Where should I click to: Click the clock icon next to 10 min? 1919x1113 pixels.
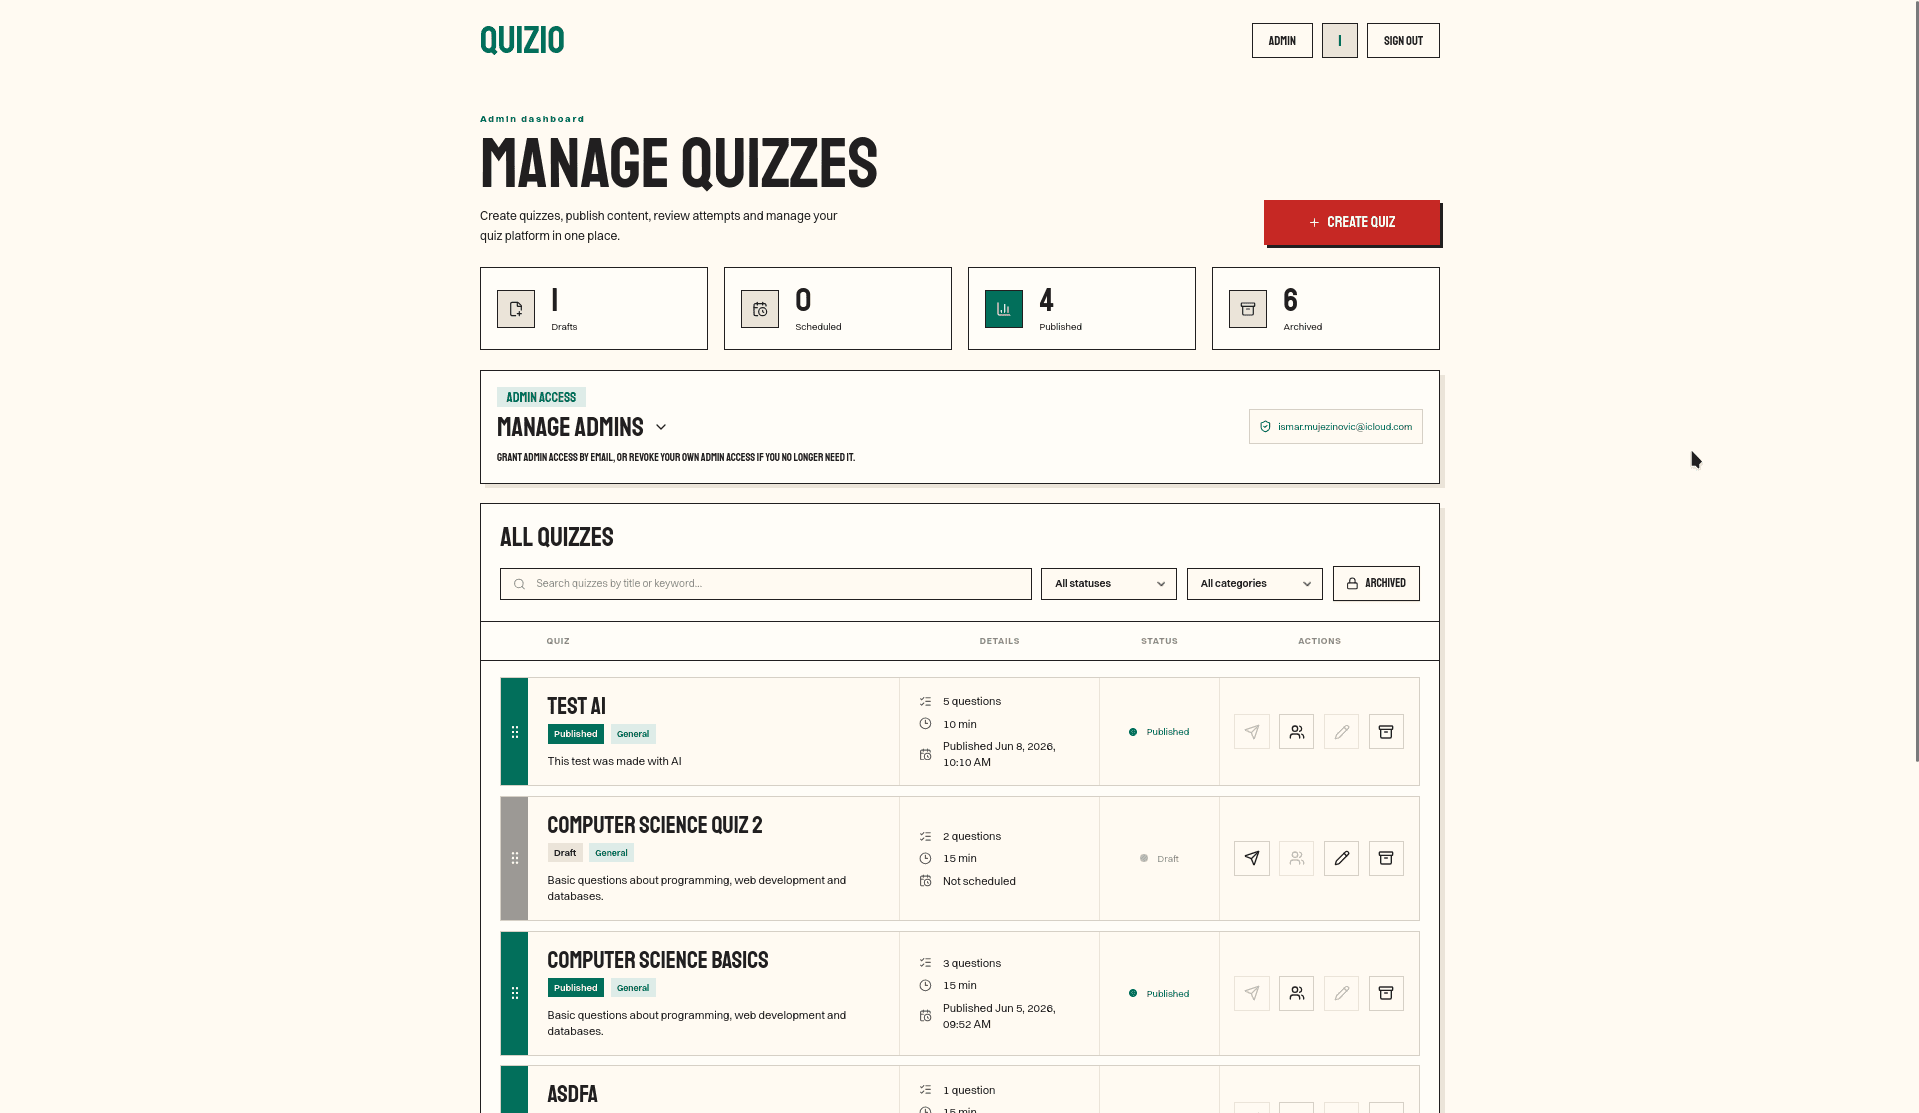[x=925, y=724]
